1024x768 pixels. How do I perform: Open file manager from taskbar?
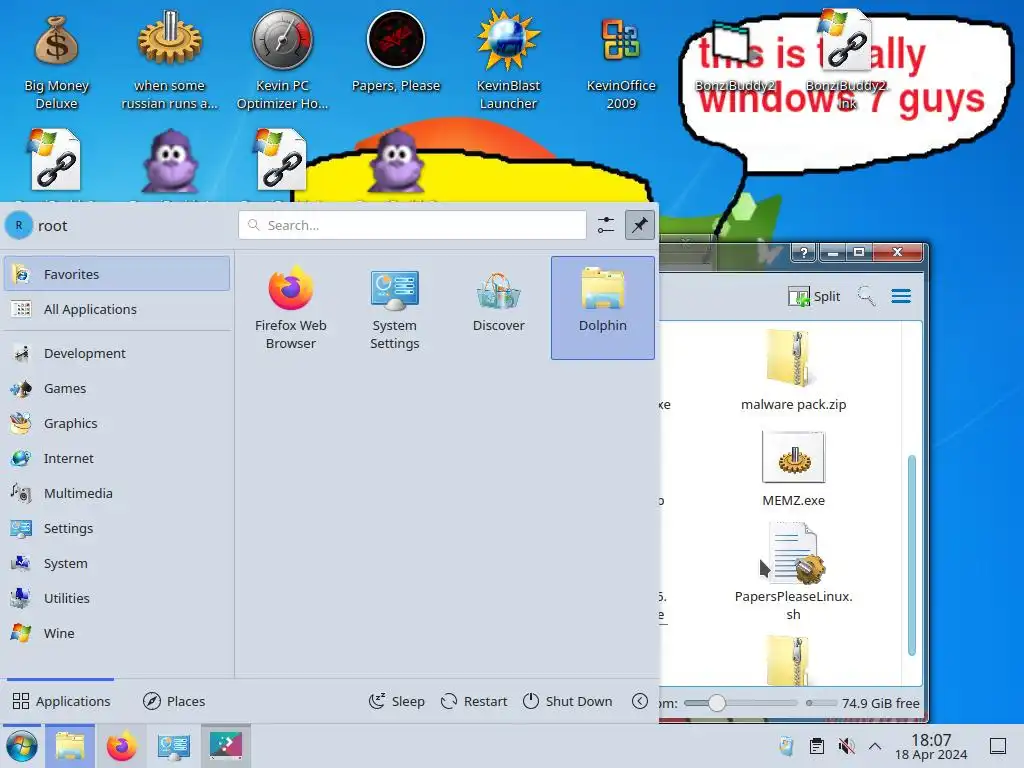point(70,746)
